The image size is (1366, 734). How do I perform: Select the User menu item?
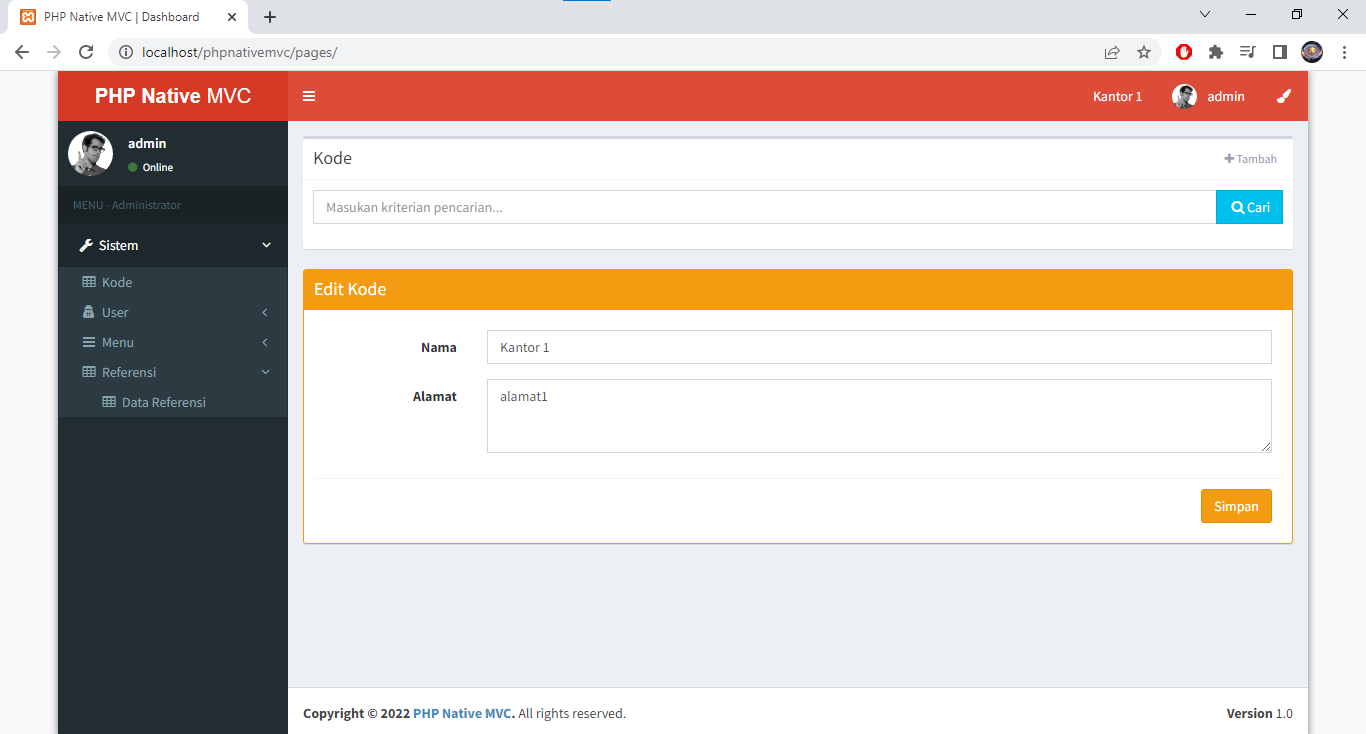(x=173, y=312)
